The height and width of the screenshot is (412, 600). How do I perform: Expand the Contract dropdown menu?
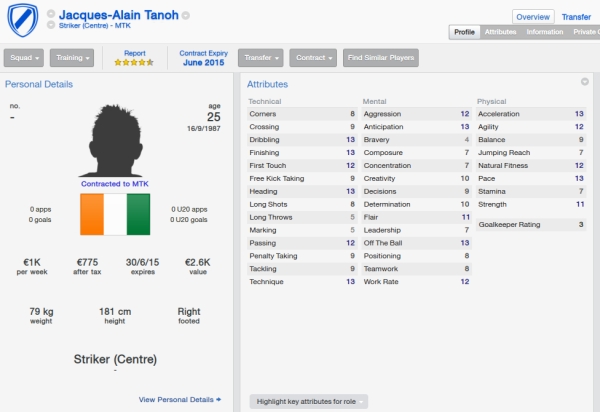coord(313,58)
